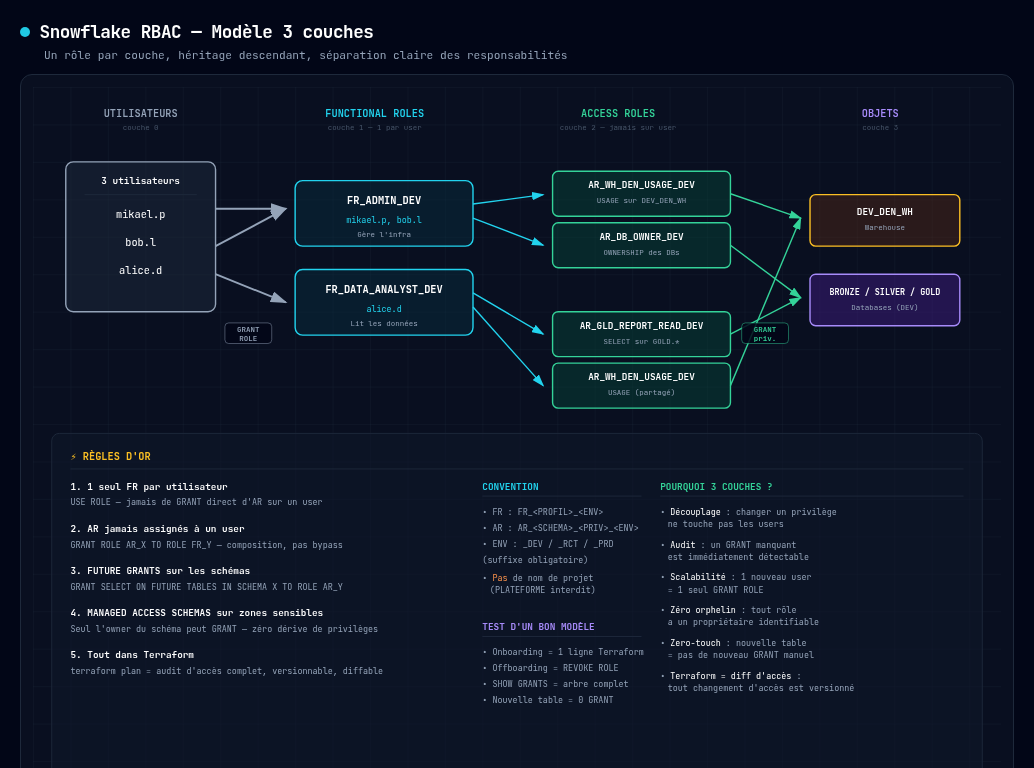The width and height of the screenshot is (1034, 768).
Task: Click the GRANT priv. badge
Action: pyautogui.click(x=765, y=334)
